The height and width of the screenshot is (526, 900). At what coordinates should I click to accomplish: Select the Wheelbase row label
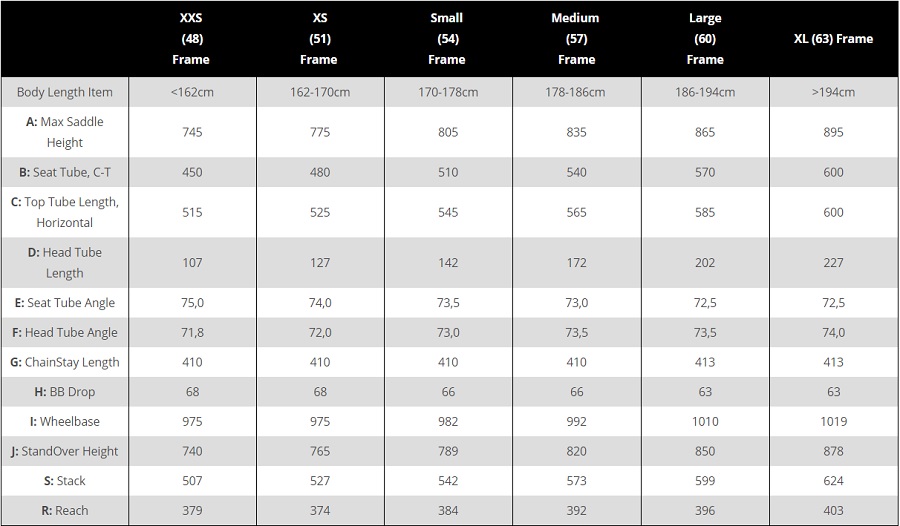[x=64, y=421]
